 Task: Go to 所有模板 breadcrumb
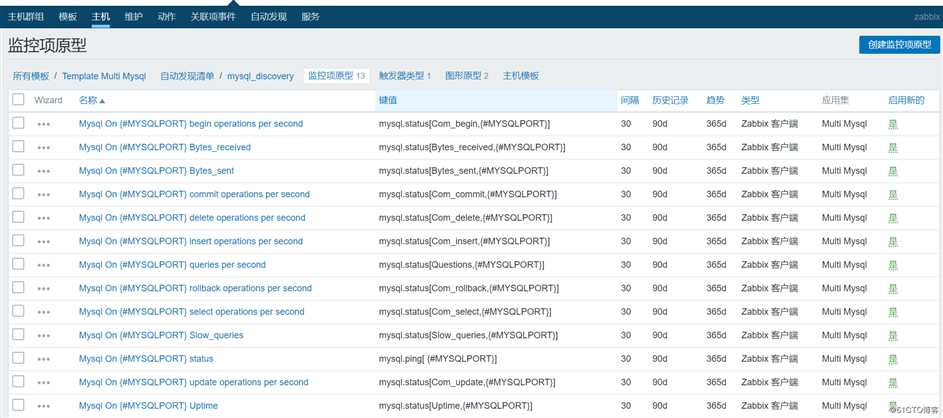(x=31, y=76)
